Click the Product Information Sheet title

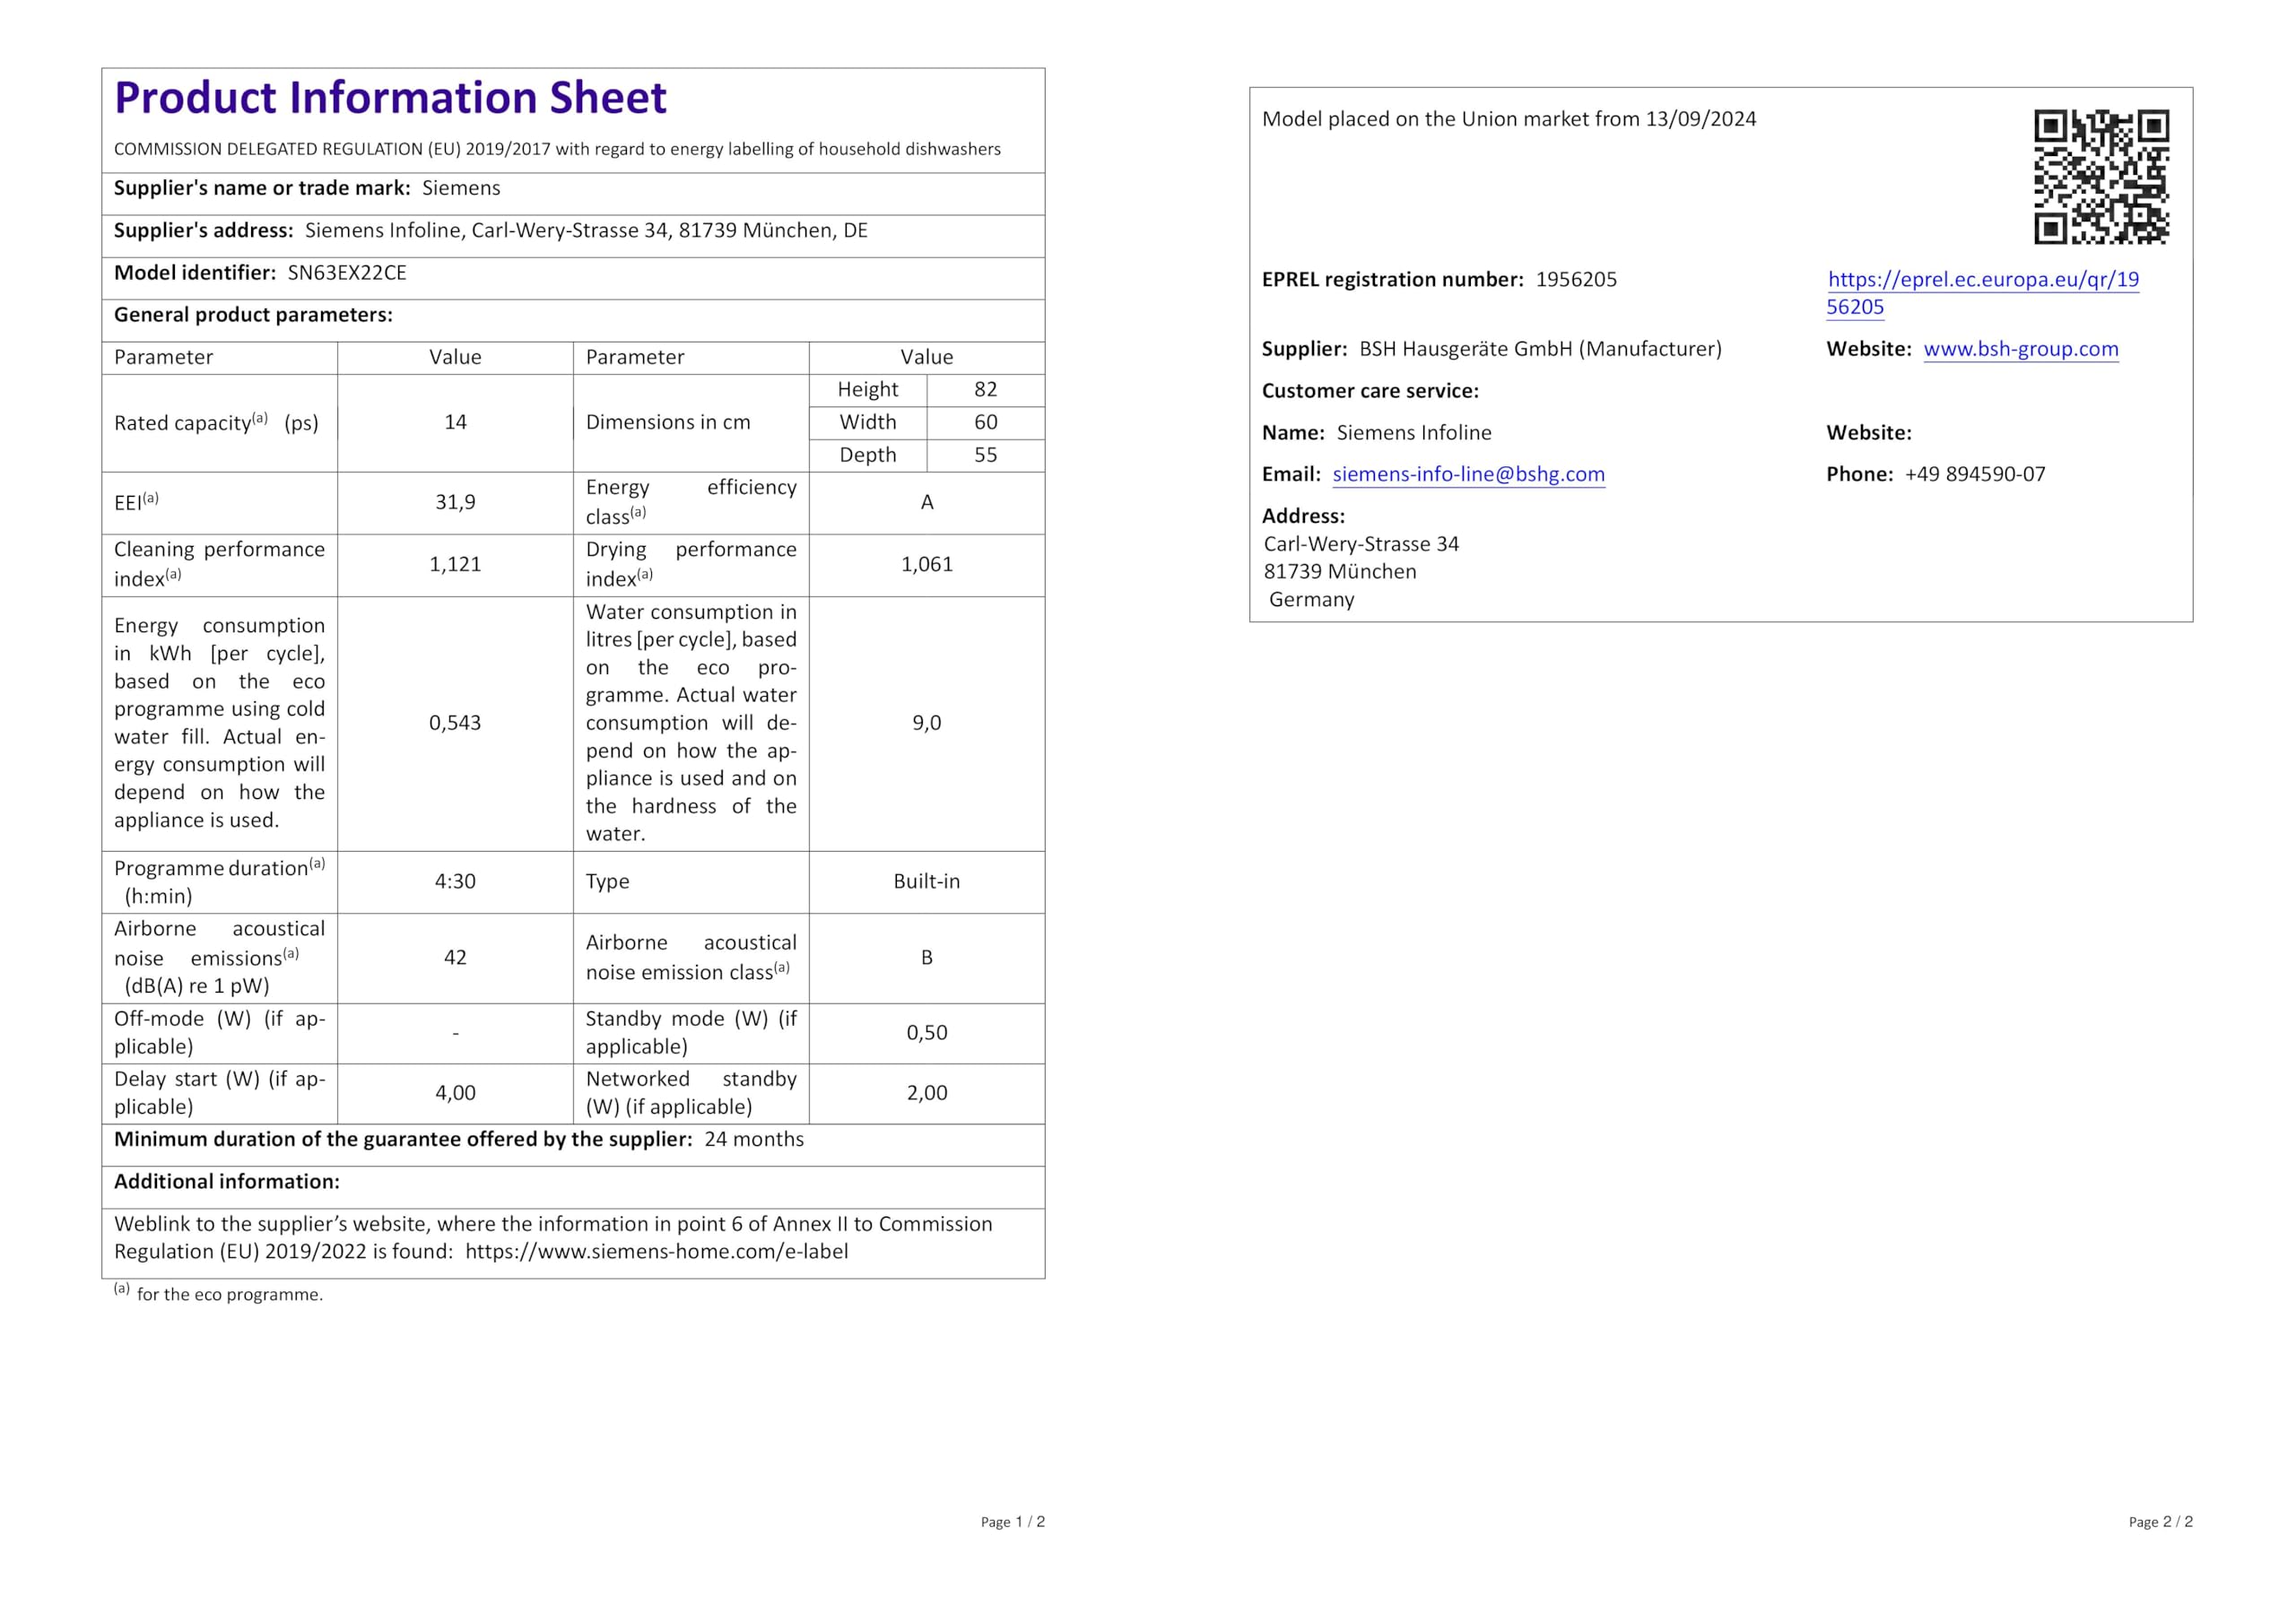tap(390, 98)
